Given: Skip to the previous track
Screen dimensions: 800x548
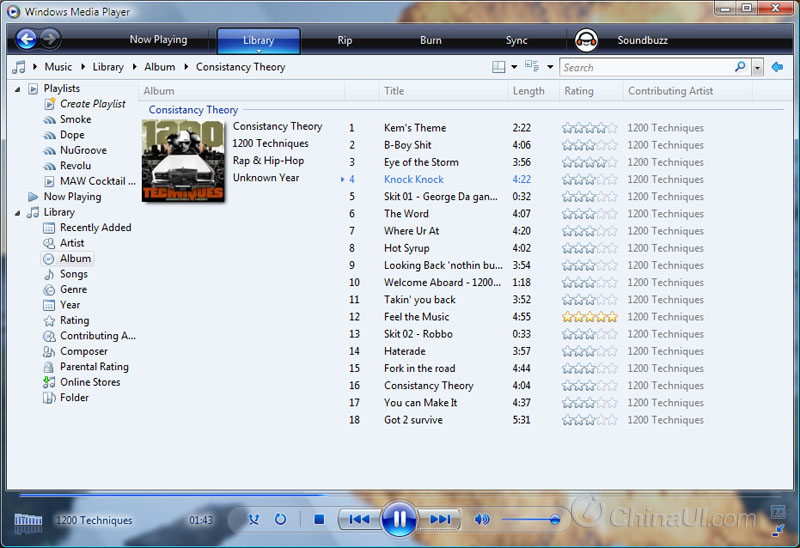Looking at the screenshot, I should point(359,519).
